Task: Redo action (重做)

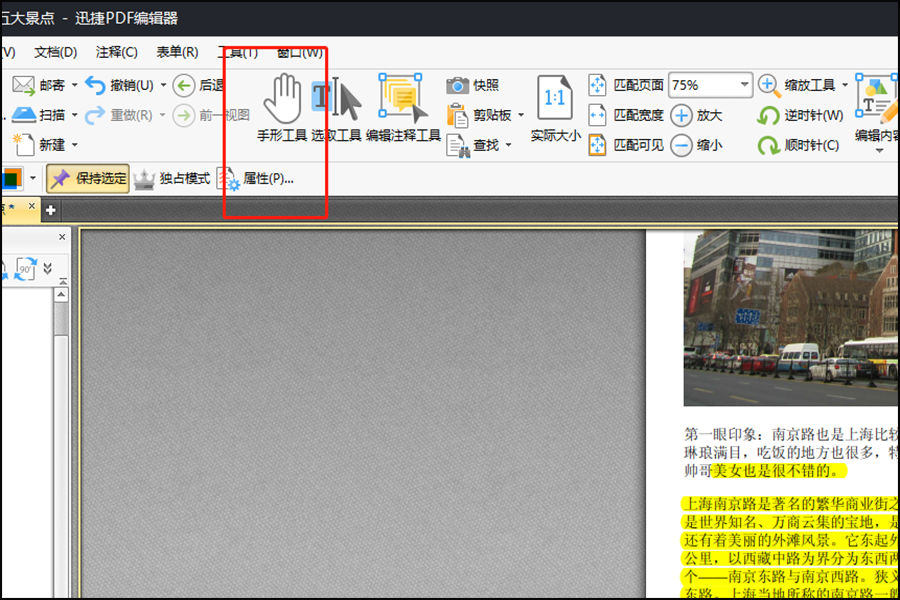Action: [119, 115]
